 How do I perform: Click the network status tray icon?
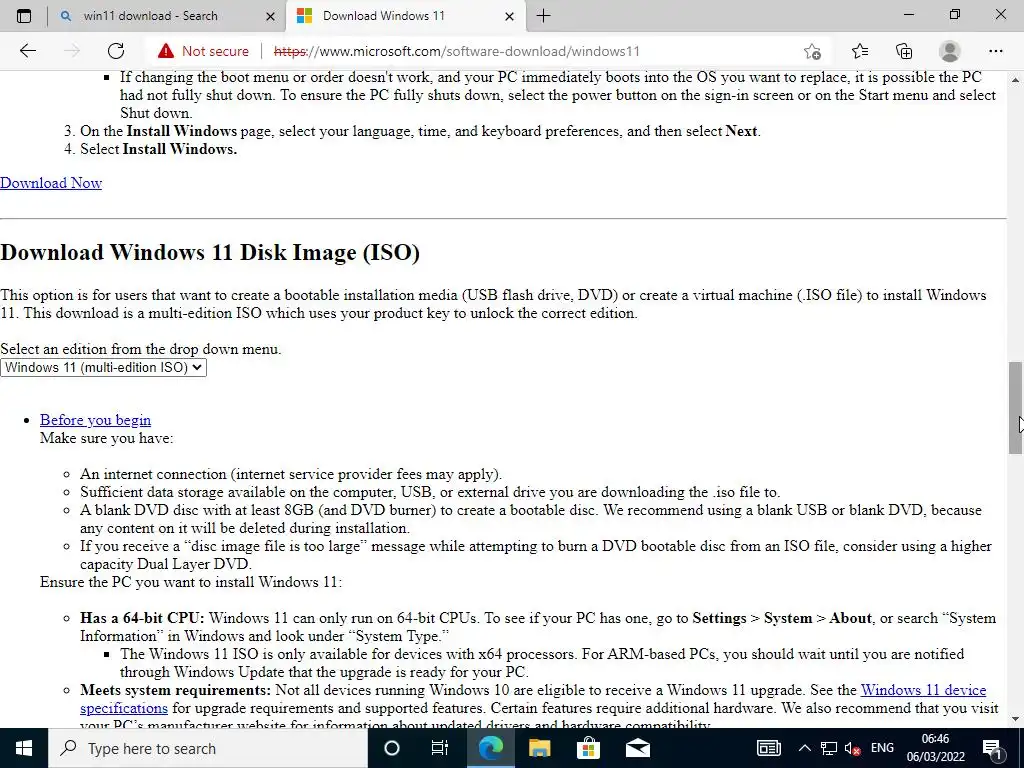(829, 748)
